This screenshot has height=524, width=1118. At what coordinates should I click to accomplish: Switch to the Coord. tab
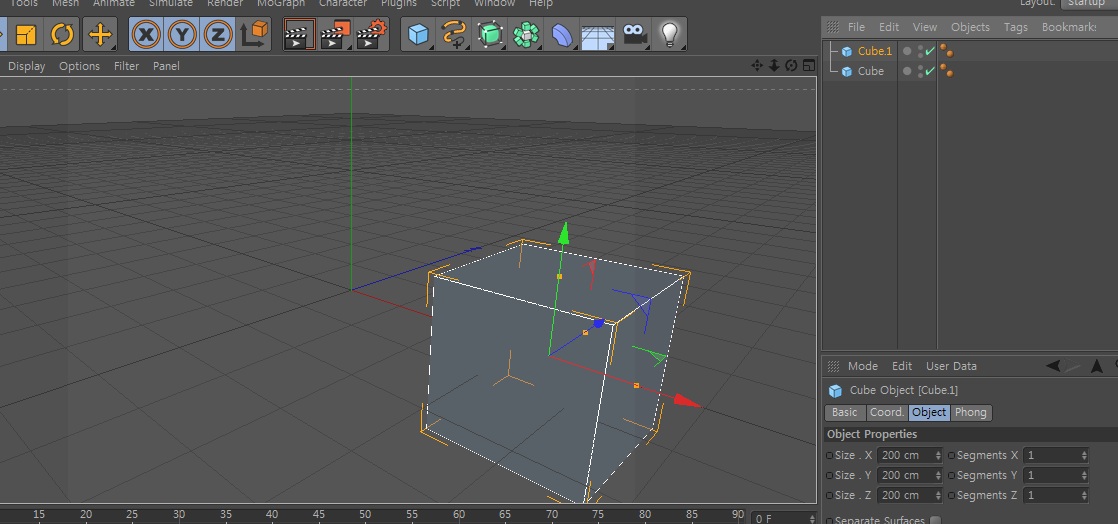click(x=886, y=412)
